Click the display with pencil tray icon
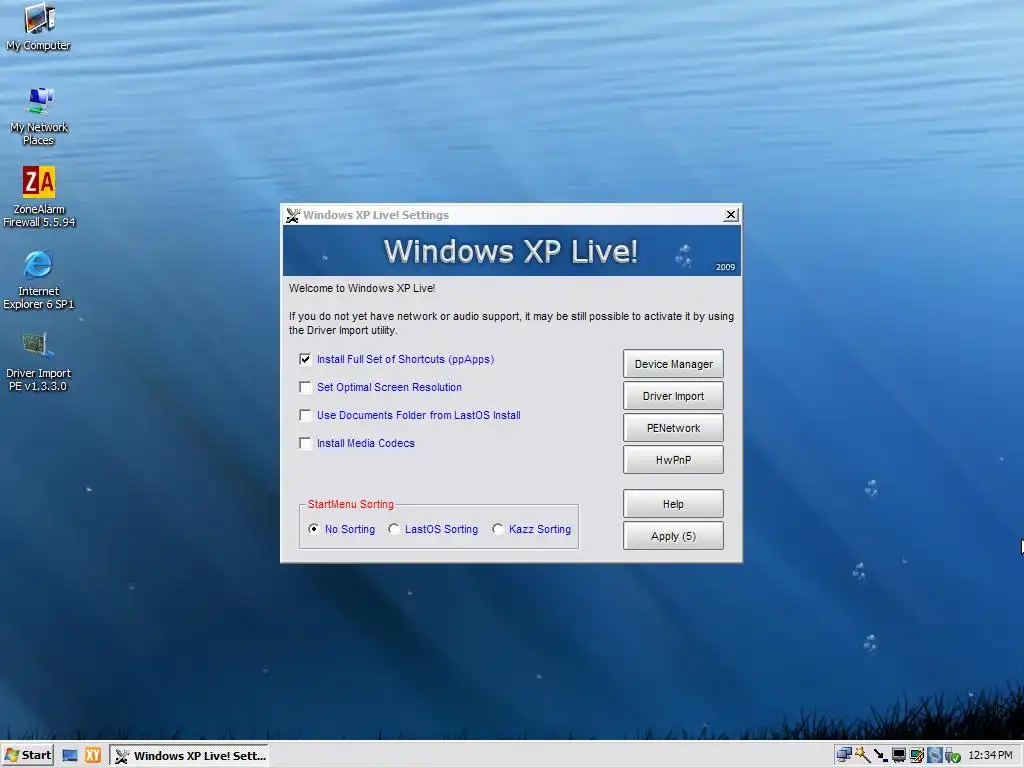 tap(916, 755)
